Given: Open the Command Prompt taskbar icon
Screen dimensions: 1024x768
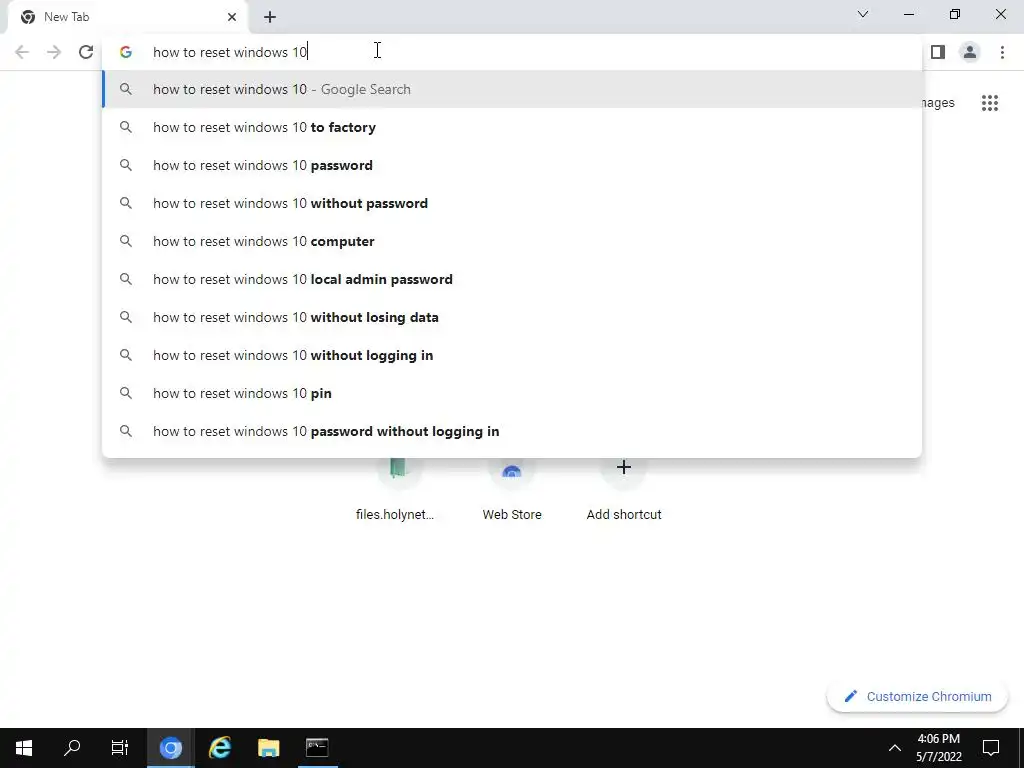Looking at the screenshot, I should coord(317,748).
